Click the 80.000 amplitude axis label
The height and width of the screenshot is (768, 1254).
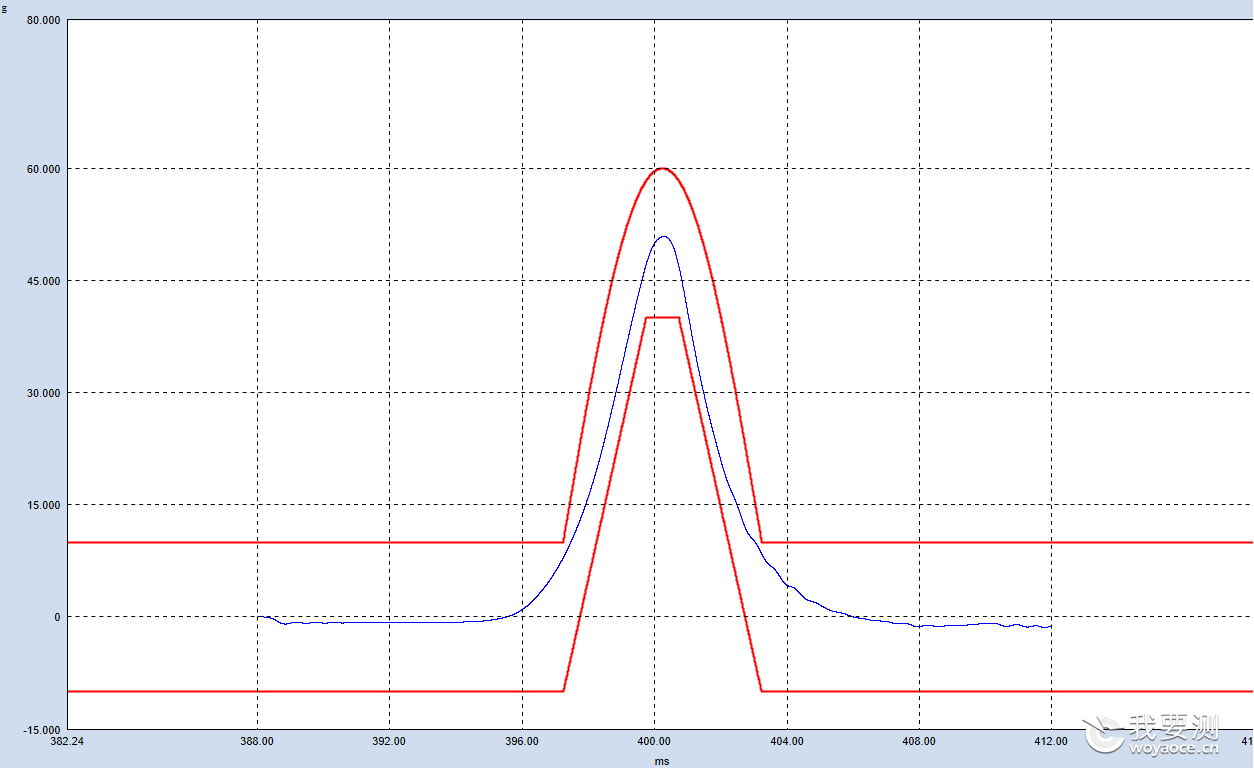coord(44,20)
